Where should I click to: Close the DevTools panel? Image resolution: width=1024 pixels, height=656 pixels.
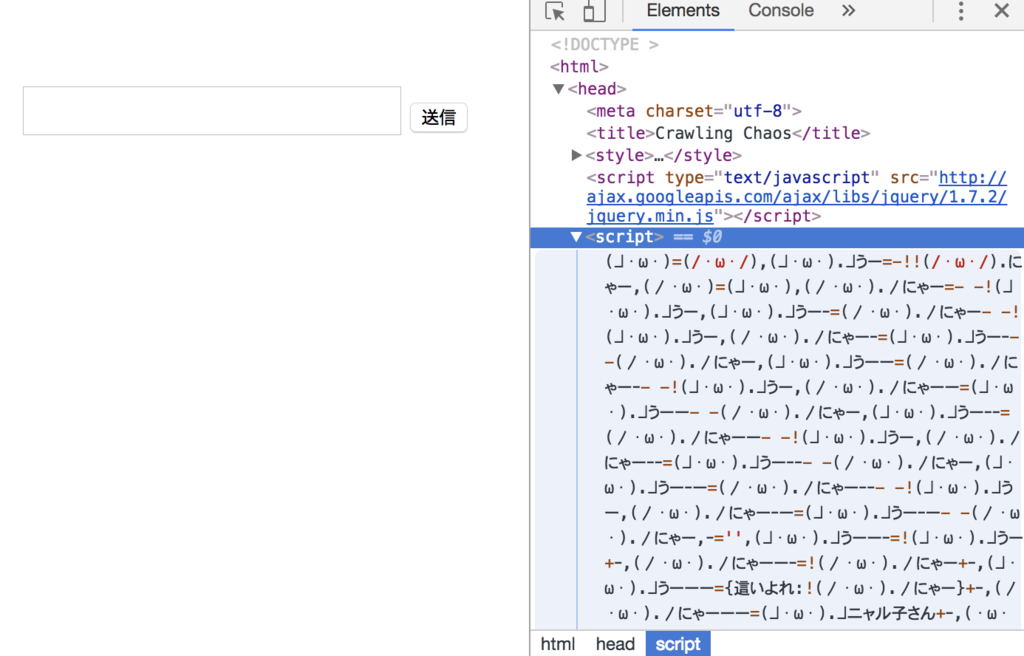point(1001,10)
